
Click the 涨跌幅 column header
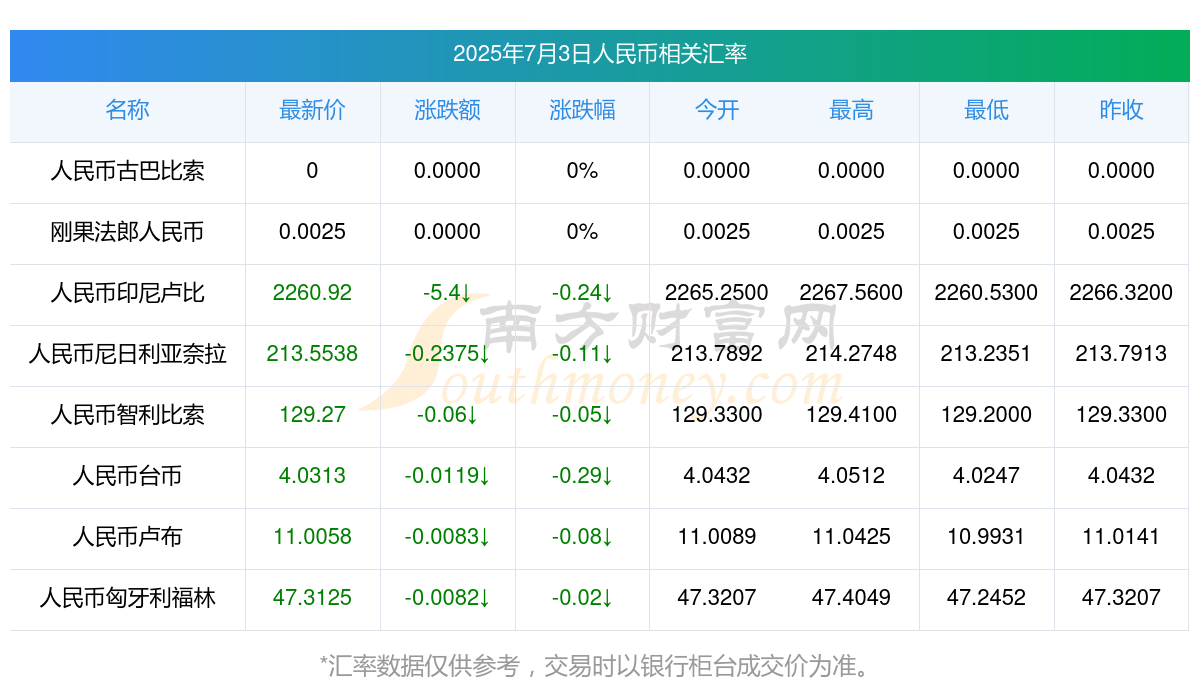tap(582, 110)
